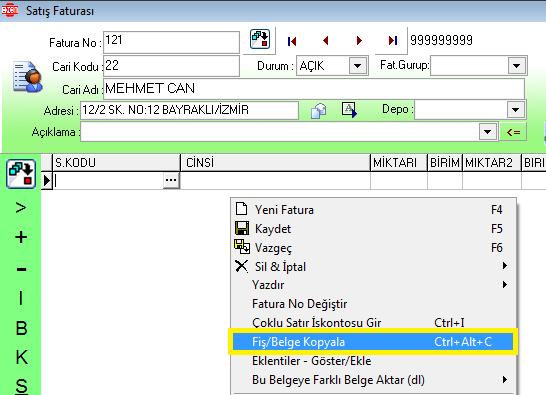Expand the Açıklama dropdown
The height and width of the screenshot is (395, 546).
coord(488,132)
